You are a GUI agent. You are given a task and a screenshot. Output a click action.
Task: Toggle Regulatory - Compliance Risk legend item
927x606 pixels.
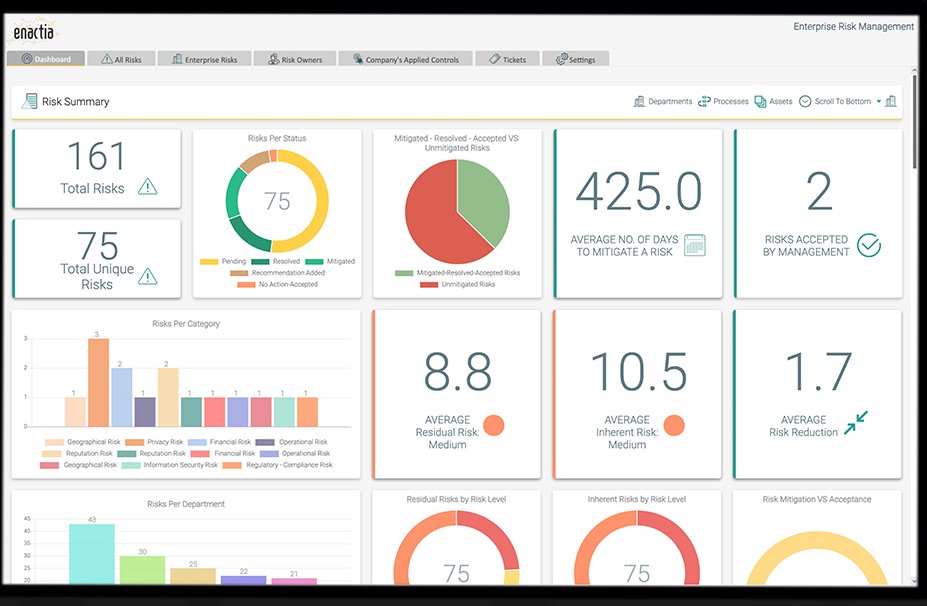pos(277,465)
